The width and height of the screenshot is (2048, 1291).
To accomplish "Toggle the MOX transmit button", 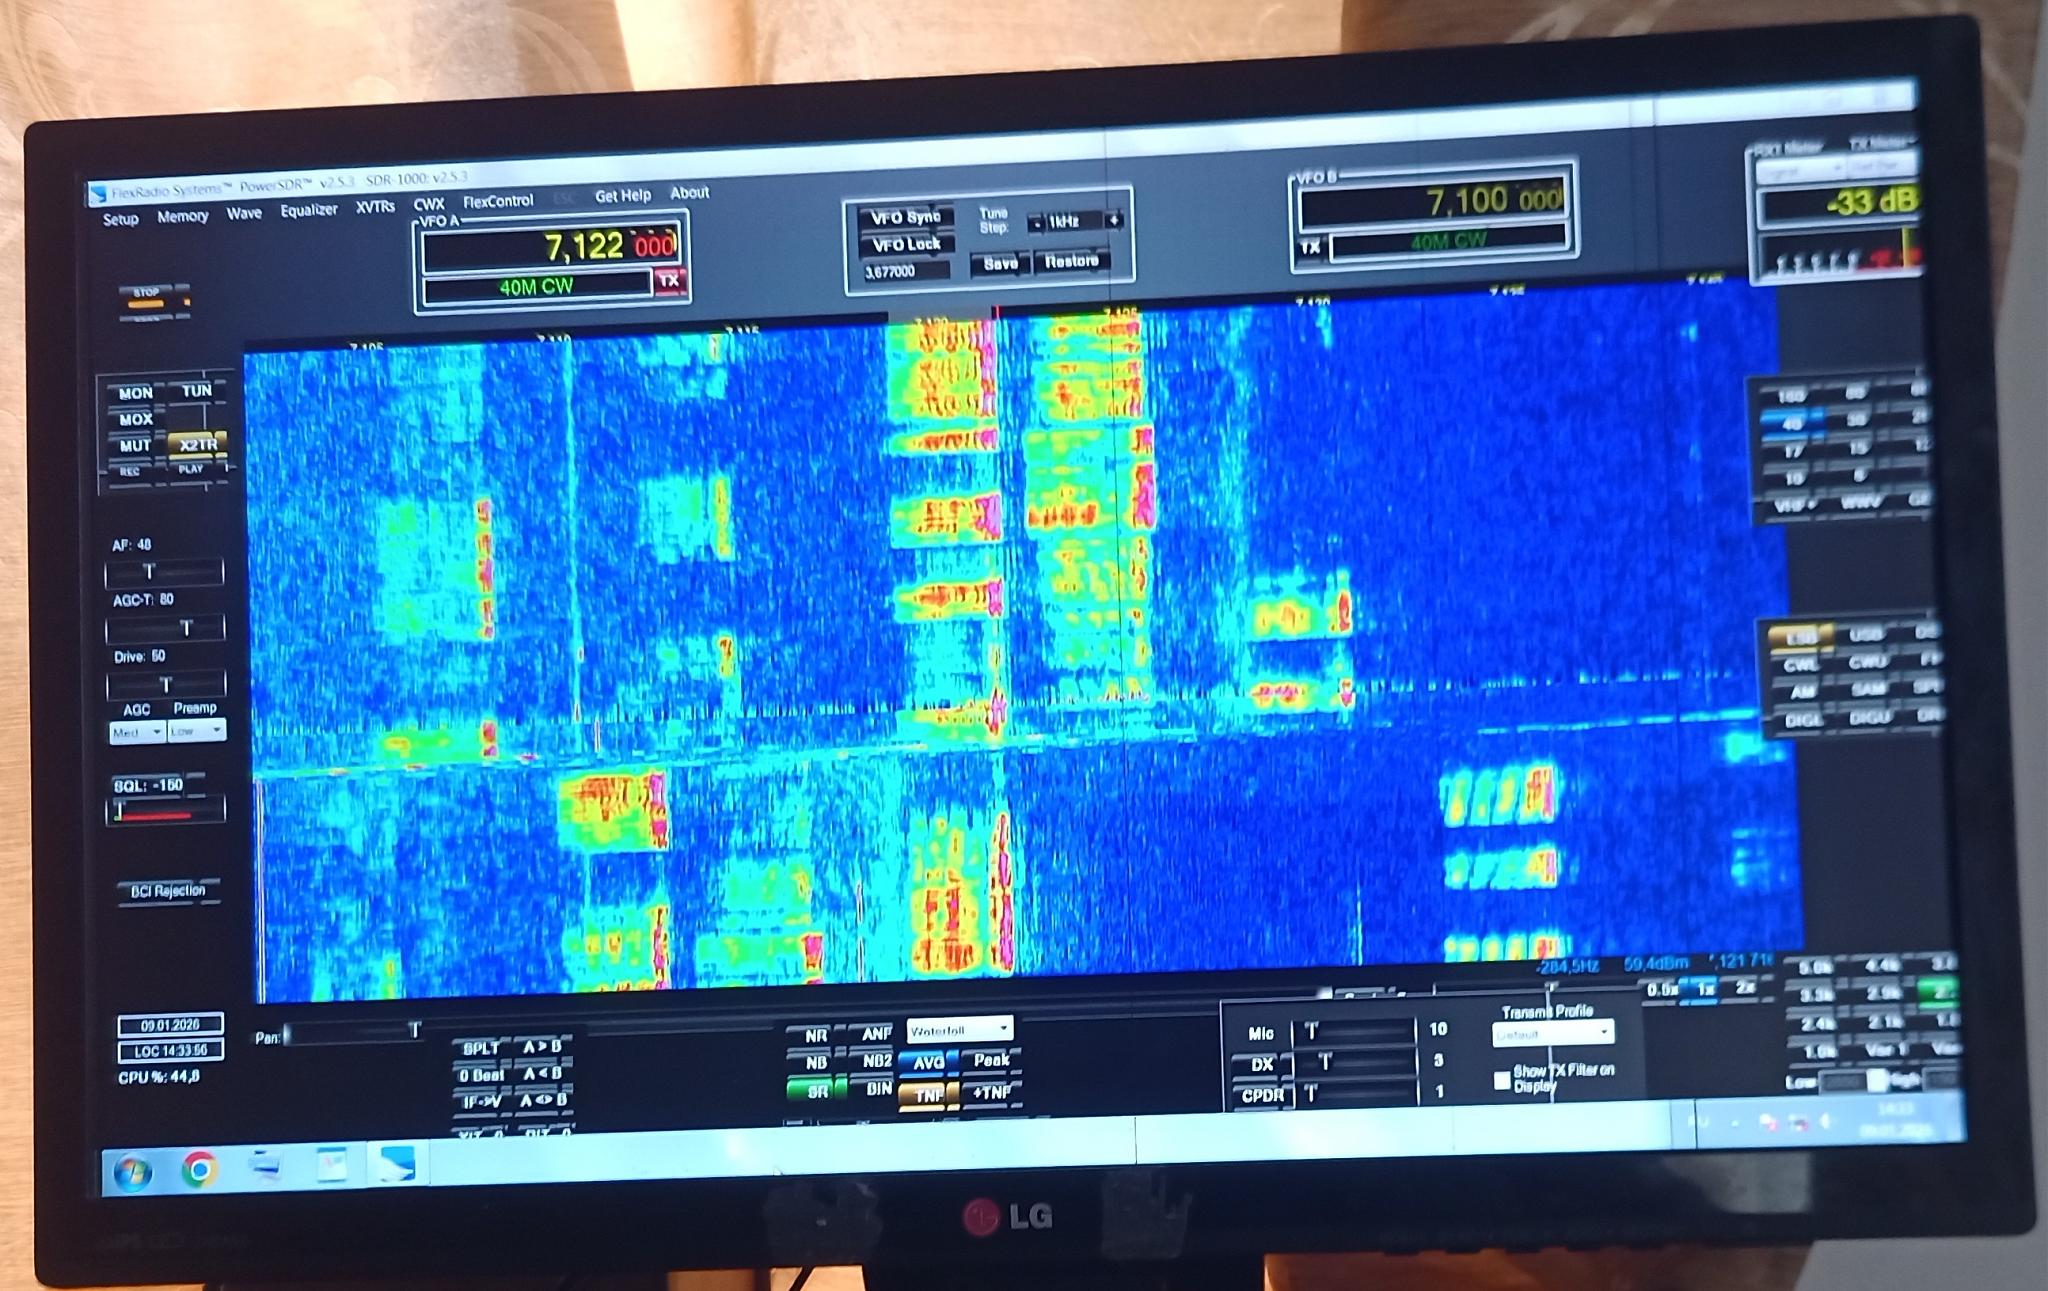I will (136, 419).
